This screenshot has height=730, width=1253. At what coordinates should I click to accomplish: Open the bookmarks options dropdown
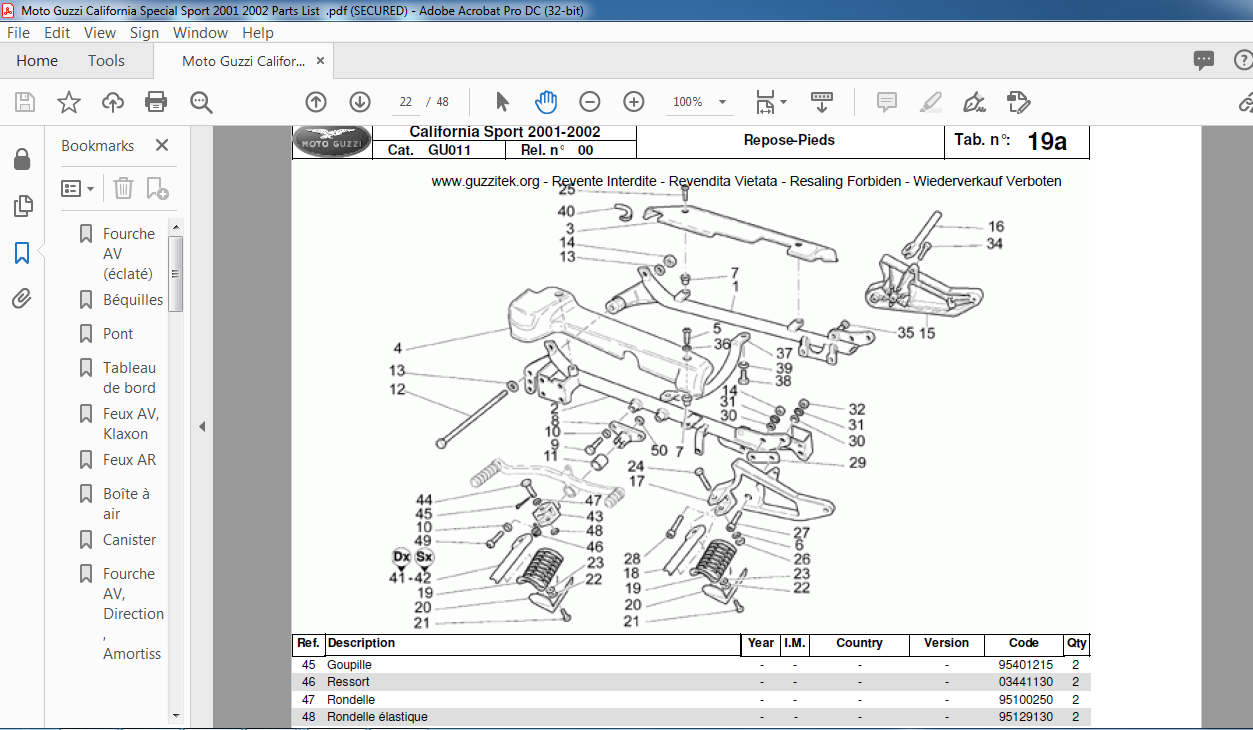click(78, 188)
